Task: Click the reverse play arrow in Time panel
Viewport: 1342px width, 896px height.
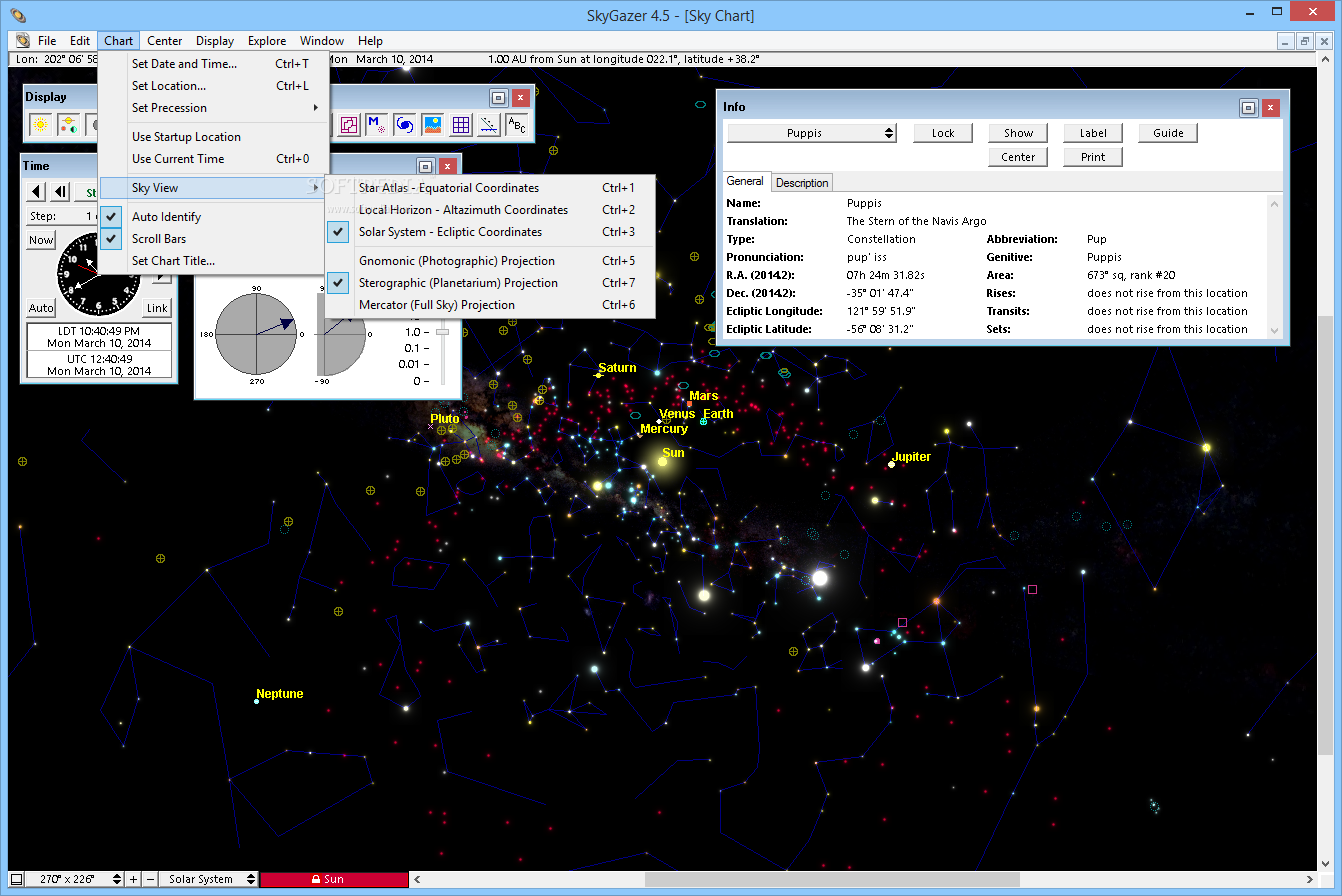Action: 37,191
